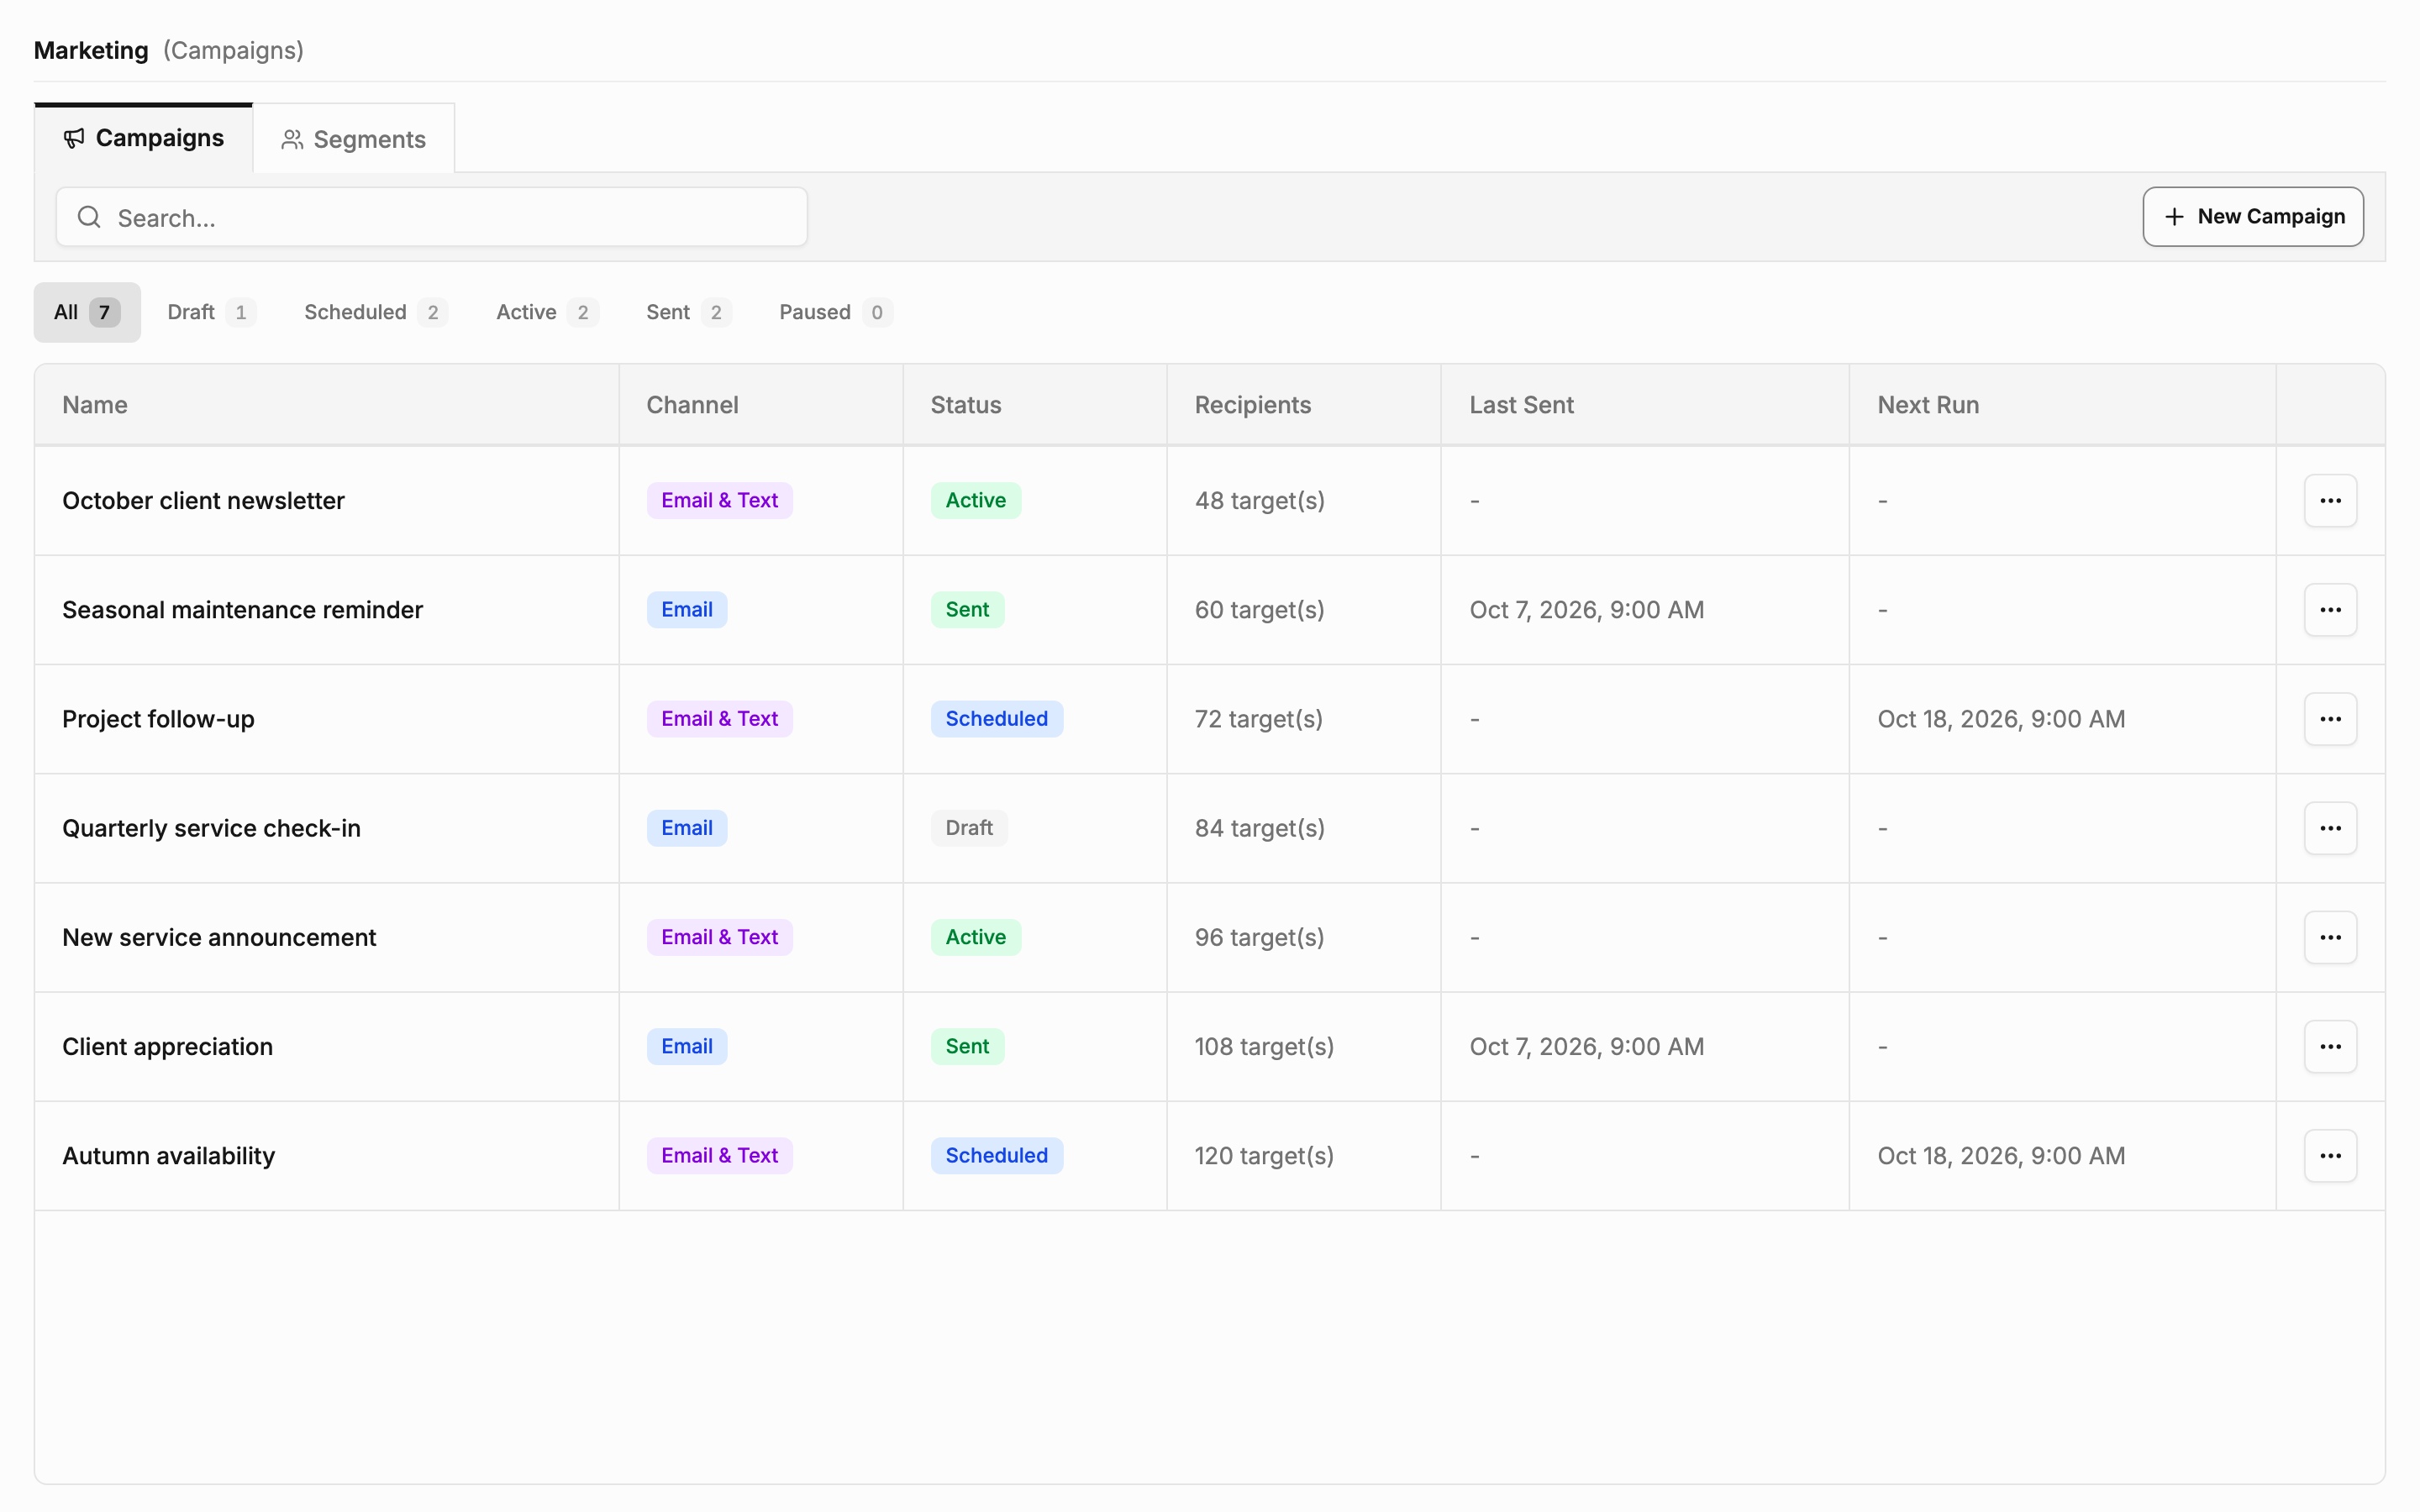Image resolution: width=2420 pixels, height=1512 pixels.
Task: Click Scheduled badge in Project follow-up row
Action: 996,718
